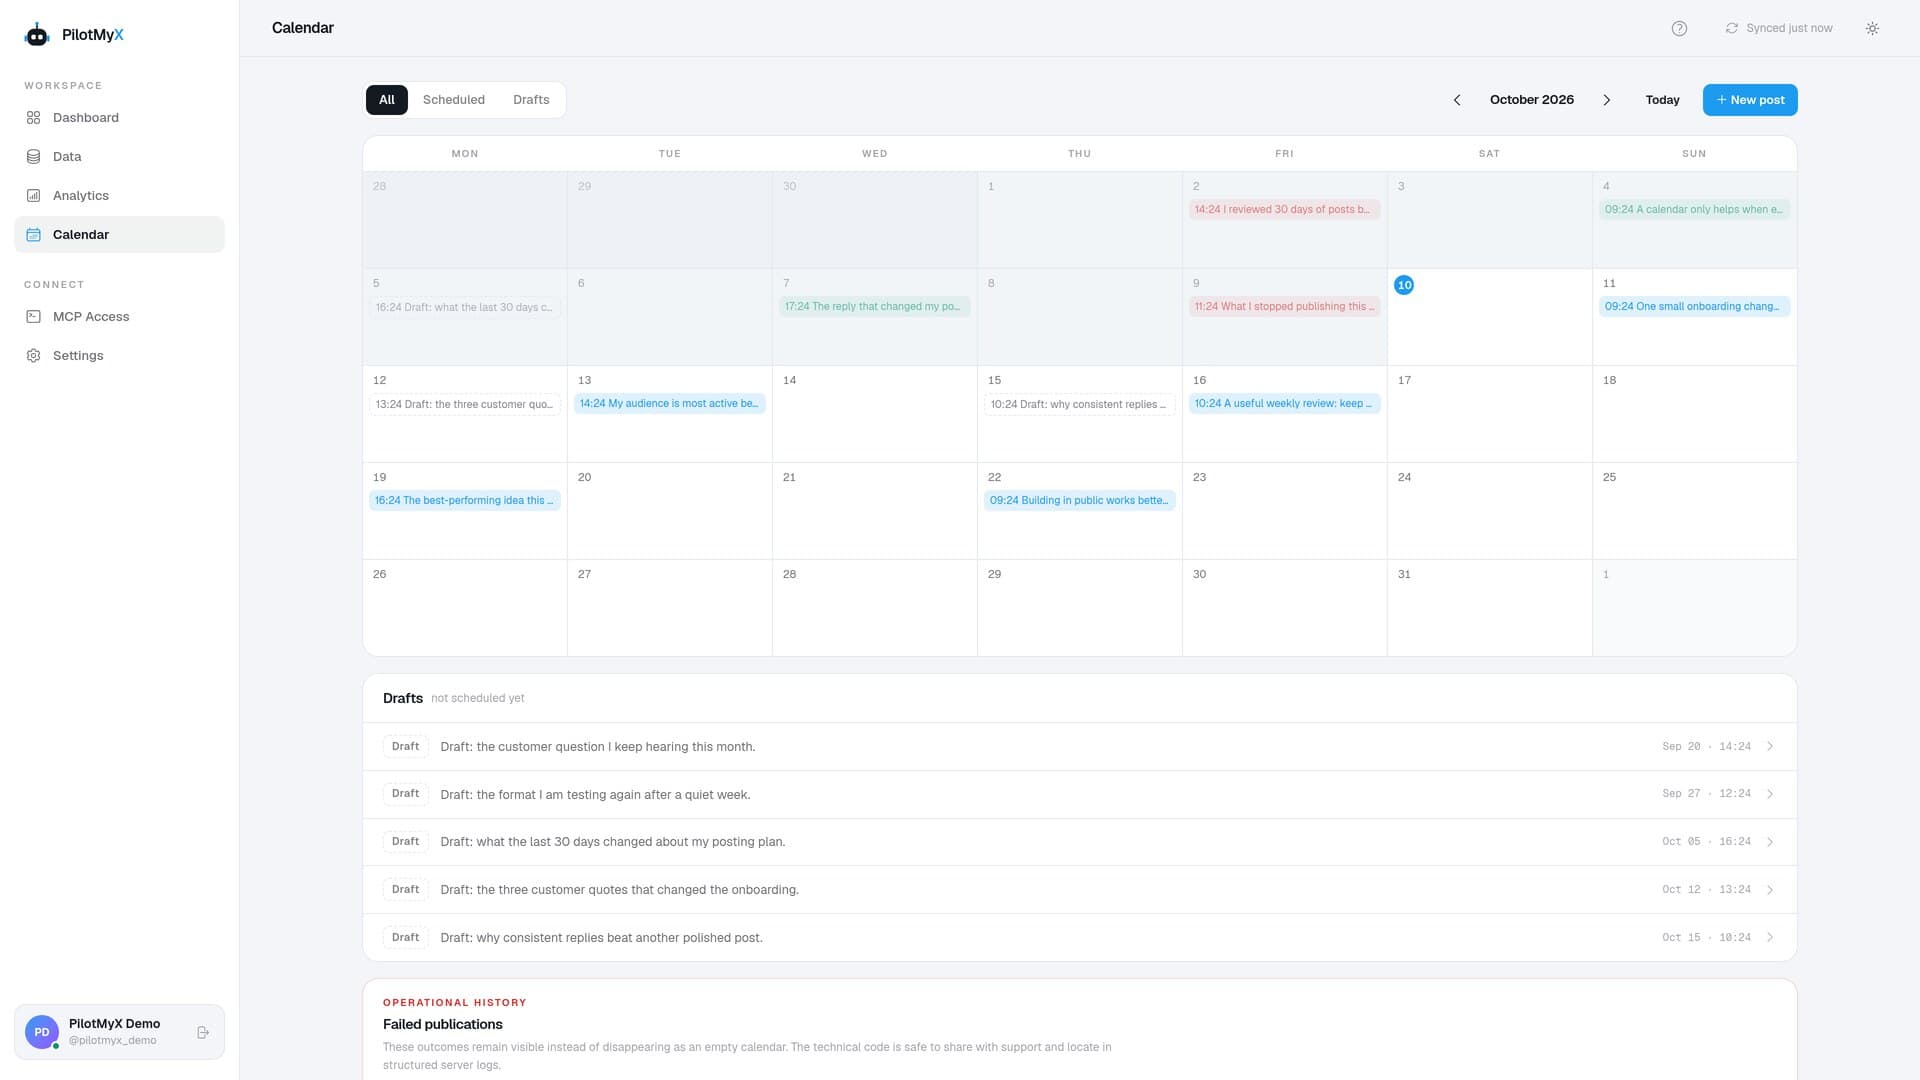This screenshot has height=1080, width=1920.
Task: Select the All filter tab
Action: (387, 100)
